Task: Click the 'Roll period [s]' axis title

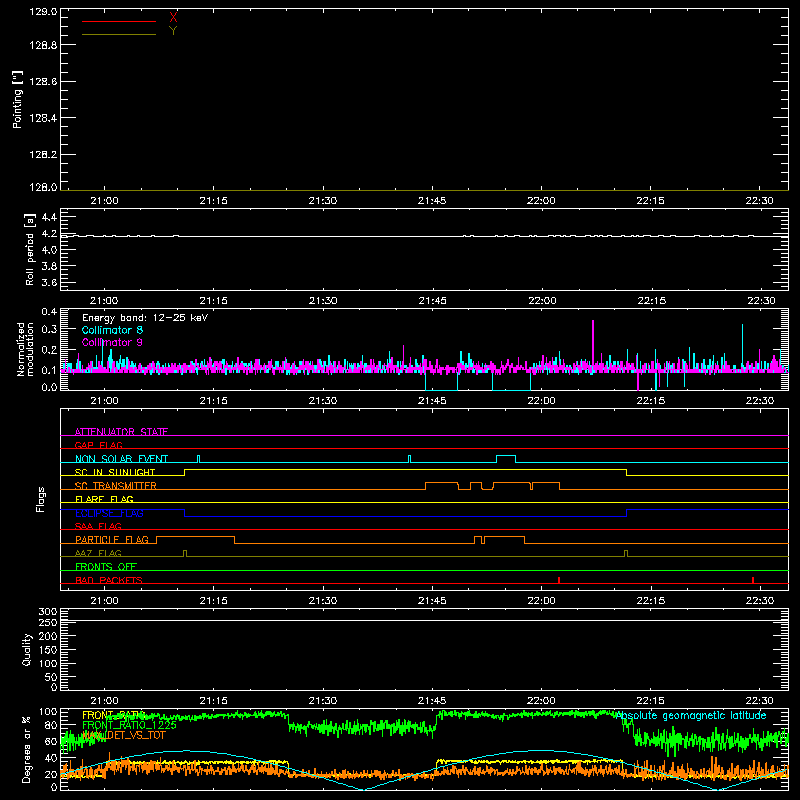Action: click(29, 250)
